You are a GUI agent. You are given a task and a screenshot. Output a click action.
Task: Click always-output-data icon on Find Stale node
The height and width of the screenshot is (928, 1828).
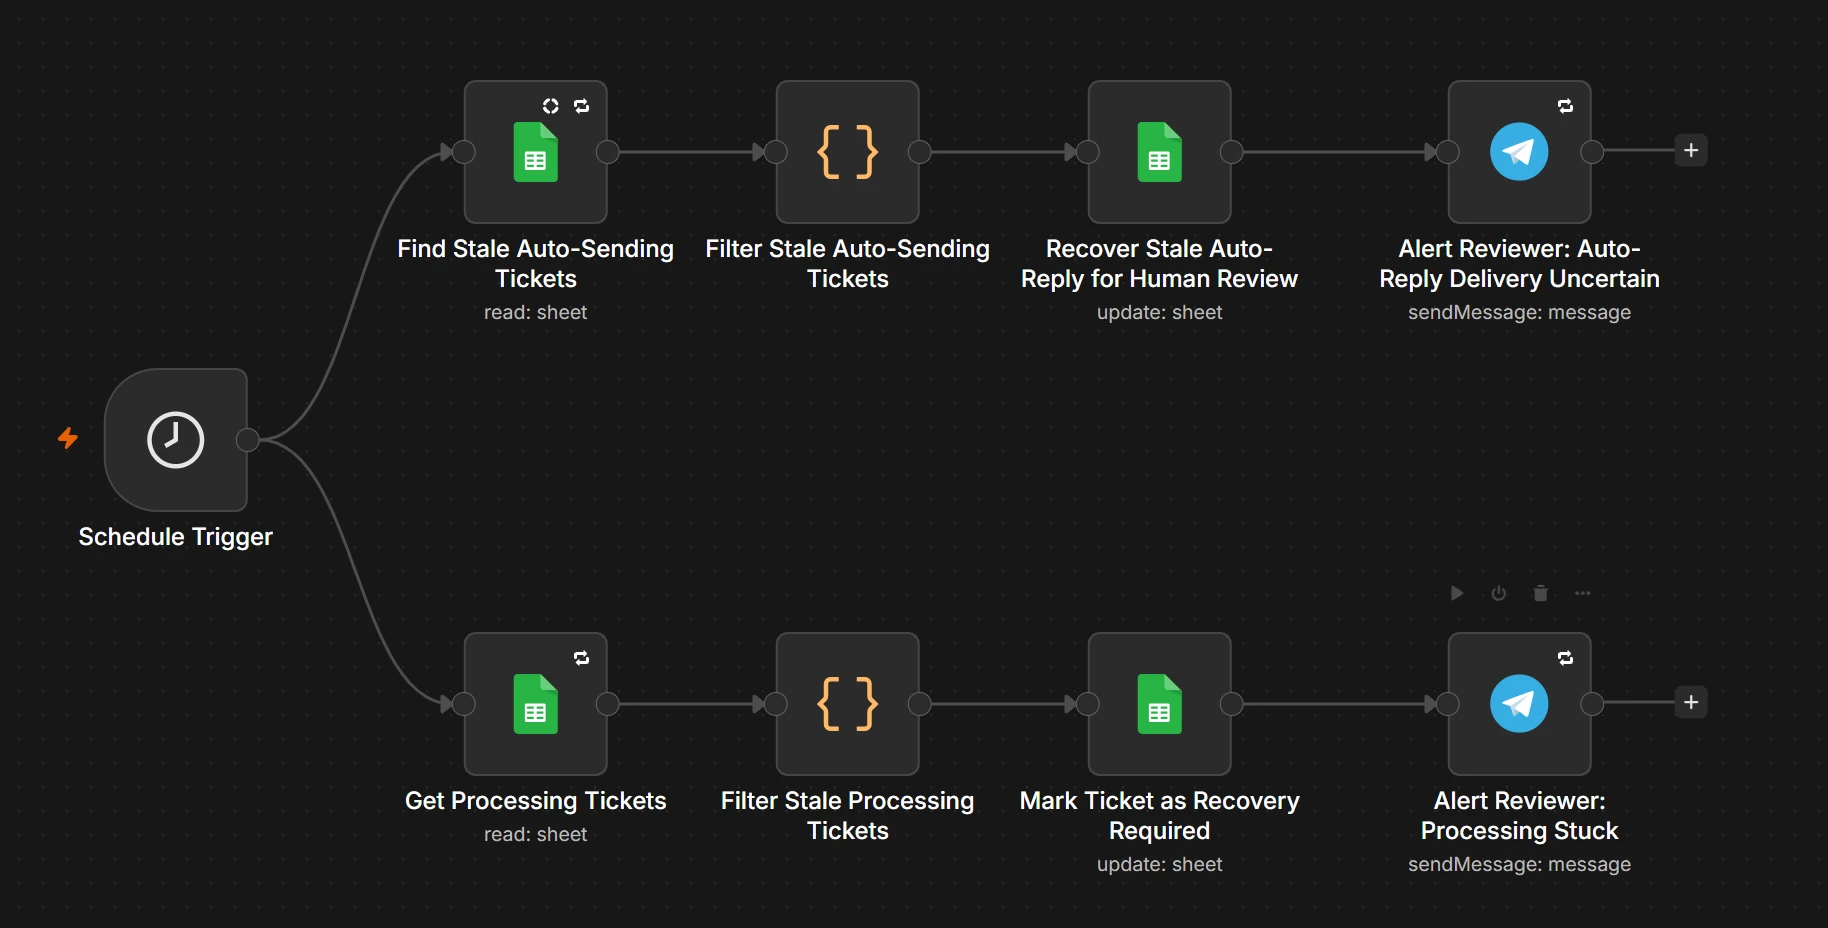(551, 106)
